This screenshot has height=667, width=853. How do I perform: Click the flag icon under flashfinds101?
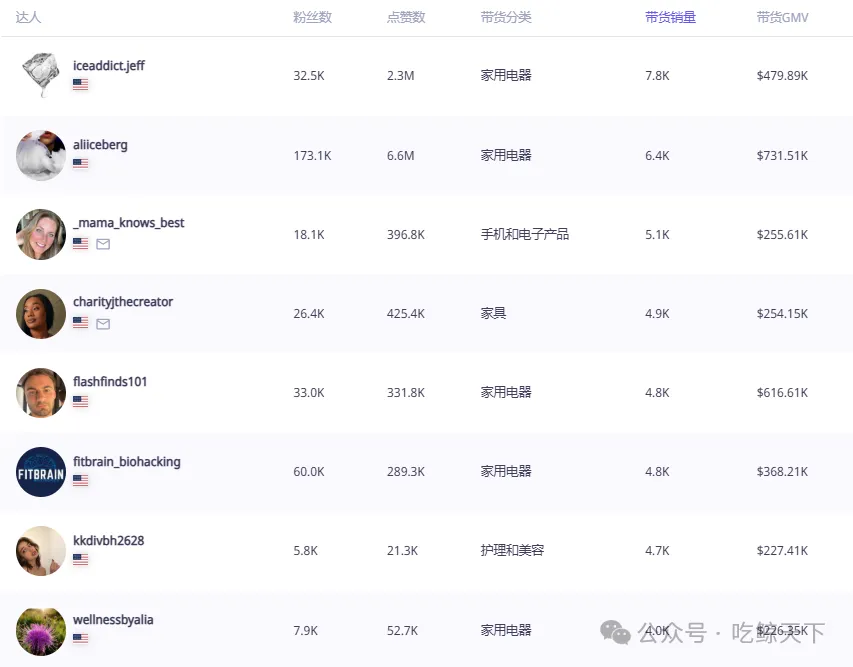pyautogui.click(x=81, y=401)
